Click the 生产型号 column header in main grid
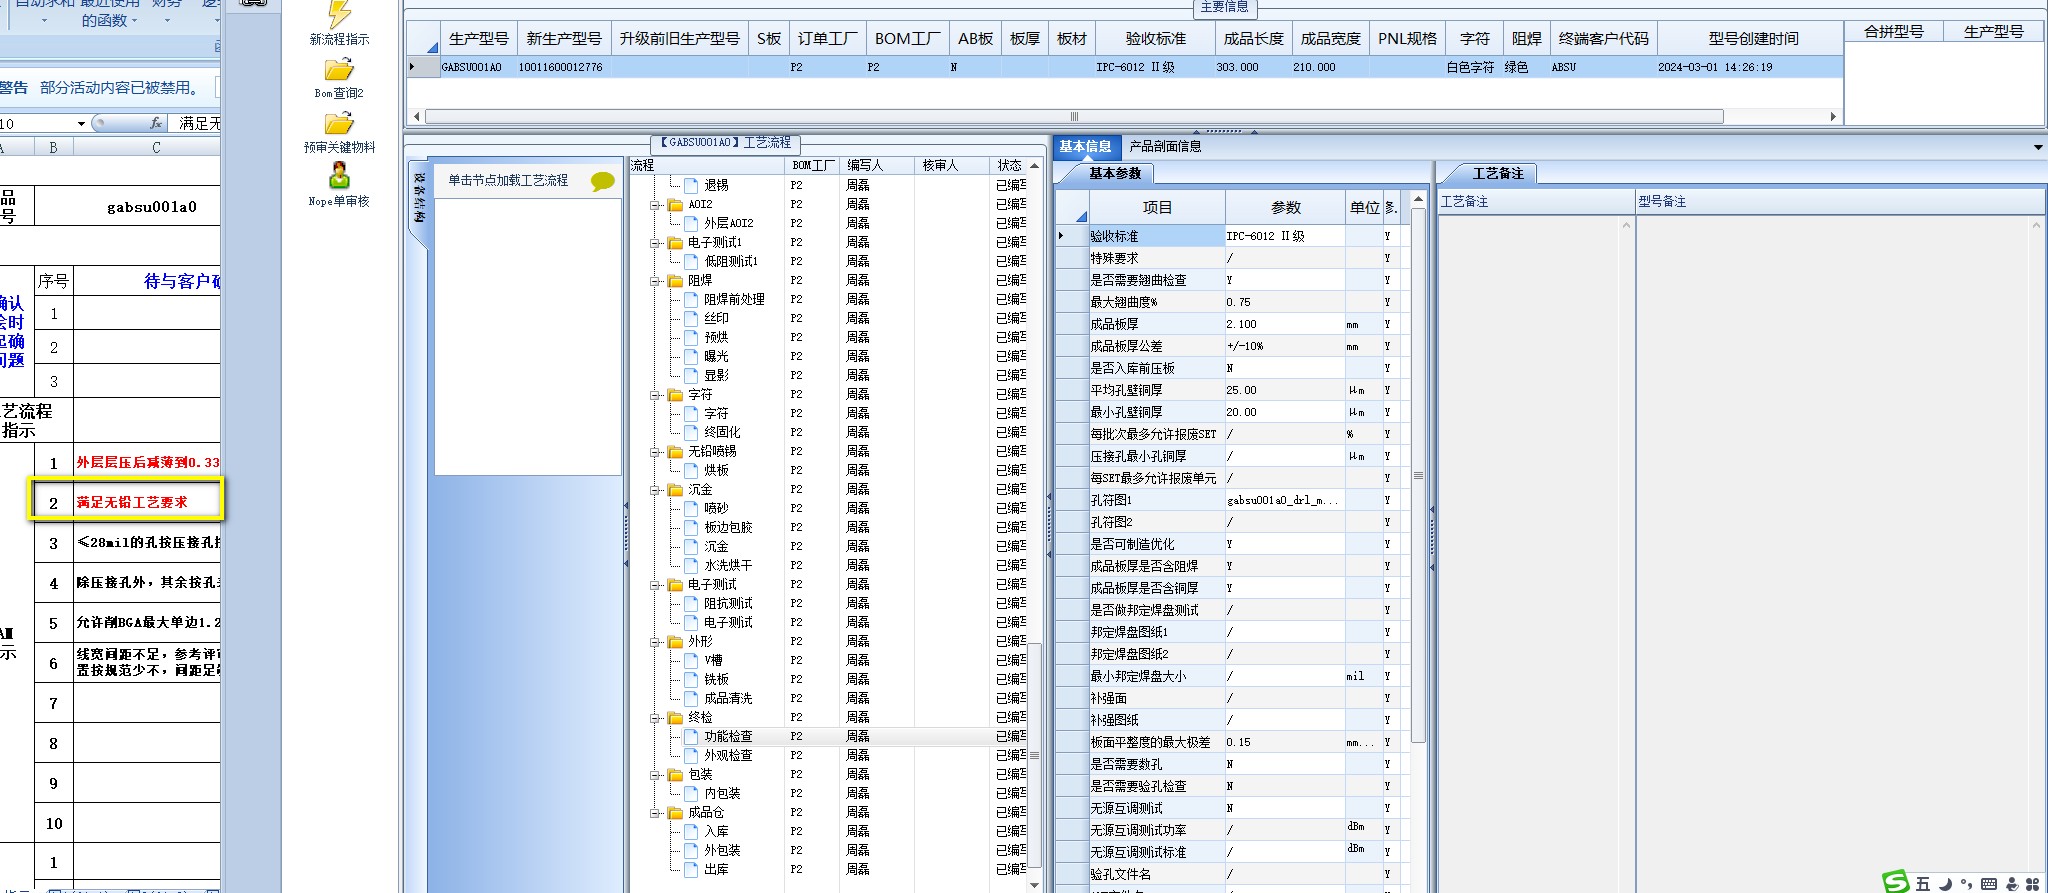The height and width of the screenshot is (893, 2048). 478,38
